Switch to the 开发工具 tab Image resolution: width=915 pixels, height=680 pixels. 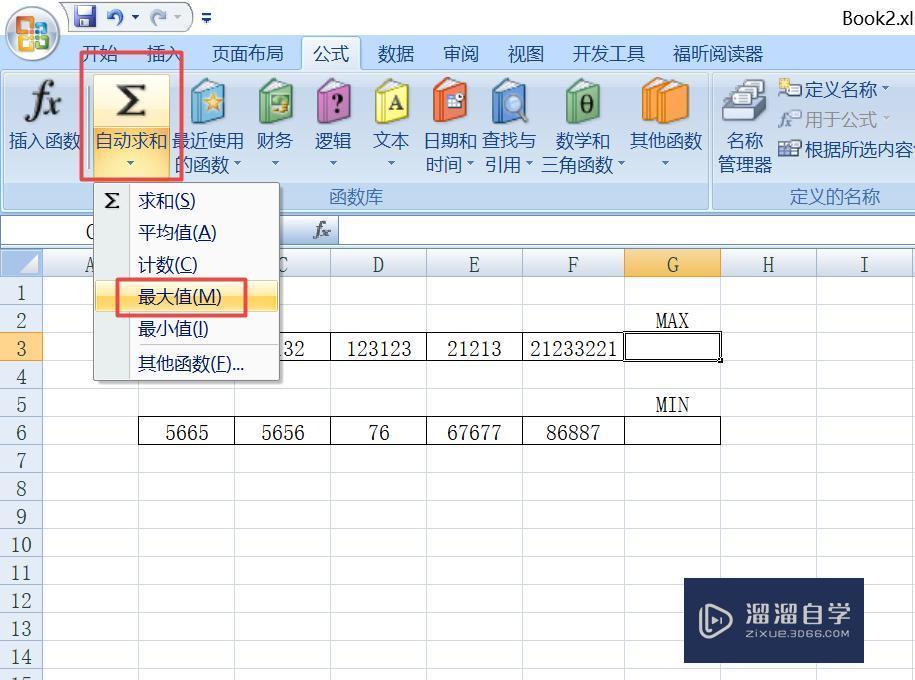click(x=609, y=54)
